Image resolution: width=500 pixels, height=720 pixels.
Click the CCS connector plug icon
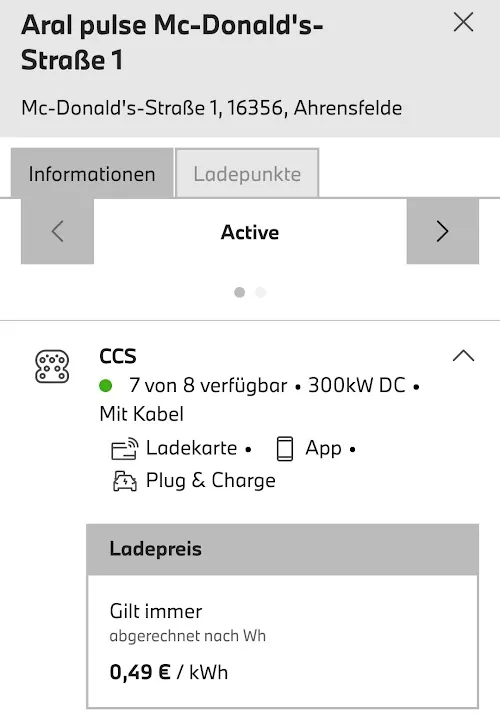pyautogui.click(x=52, y=366)
